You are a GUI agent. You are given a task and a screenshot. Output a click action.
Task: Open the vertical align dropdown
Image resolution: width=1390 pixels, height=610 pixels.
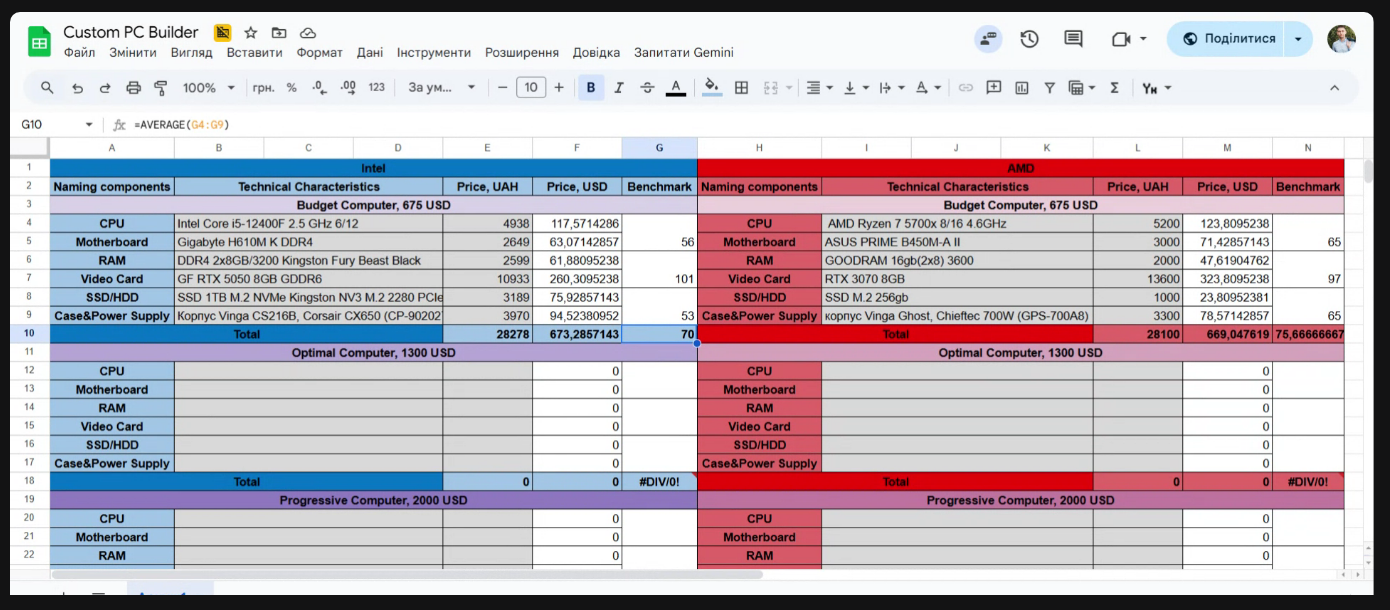click(x=855, y=88)
